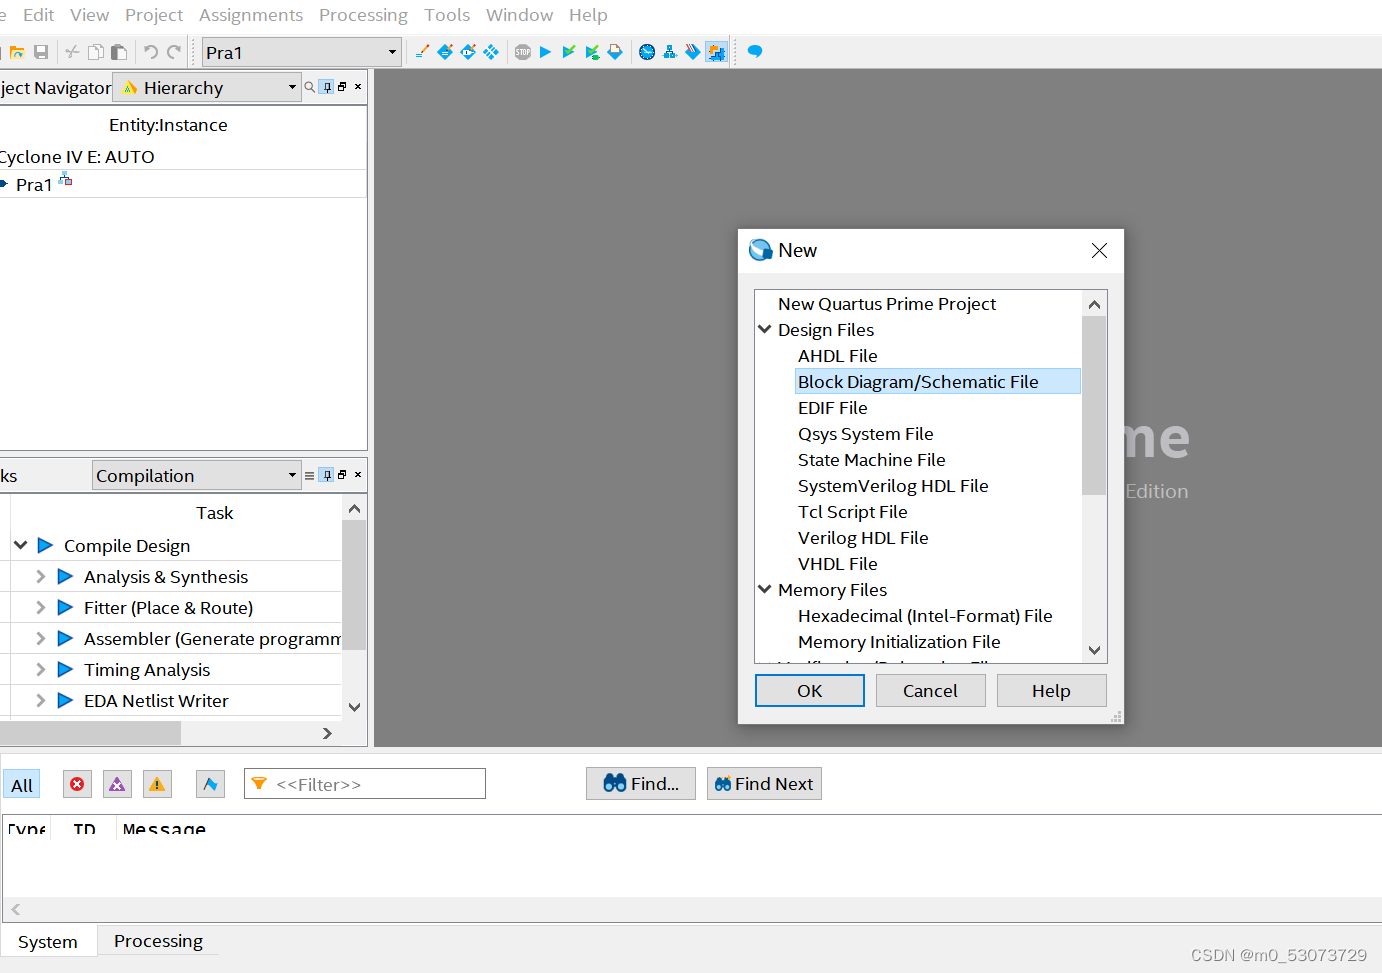Toggle the All messages filter
The height and width of the screenshot is (973, 1382).
pyautogui.click(x=22, y=785)
